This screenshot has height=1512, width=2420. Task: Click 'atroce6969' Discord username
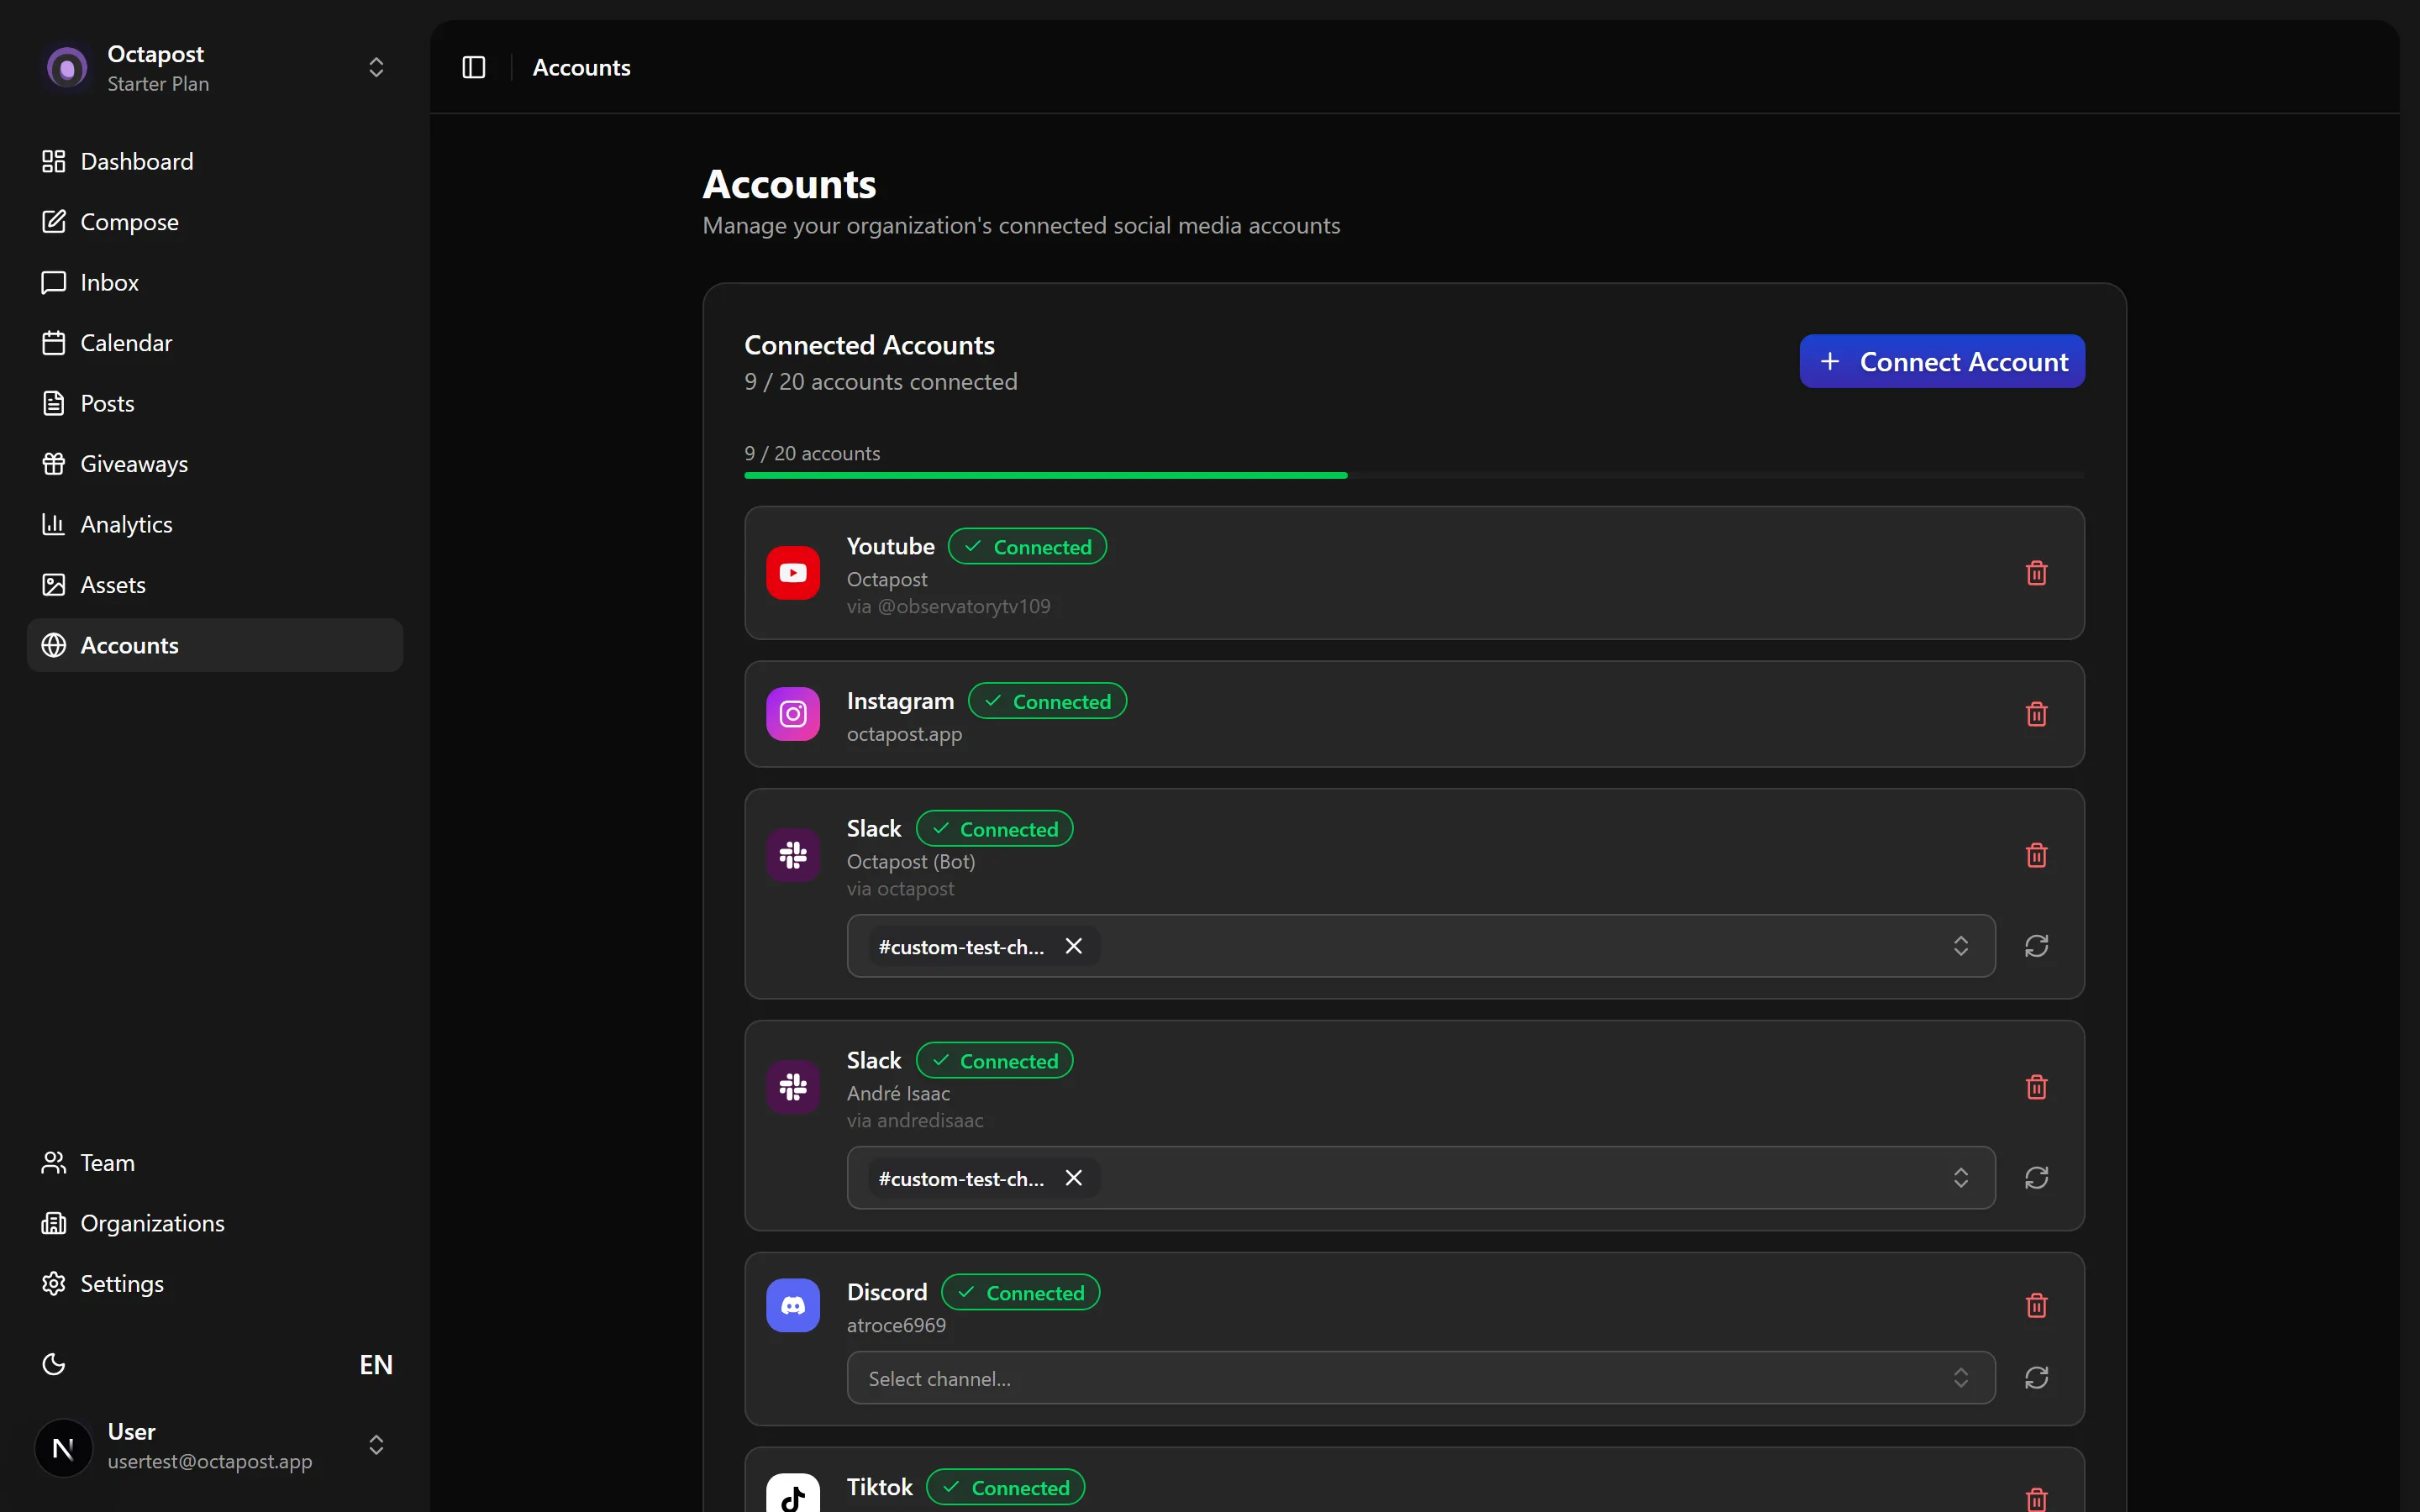[x=896, y=1325]
